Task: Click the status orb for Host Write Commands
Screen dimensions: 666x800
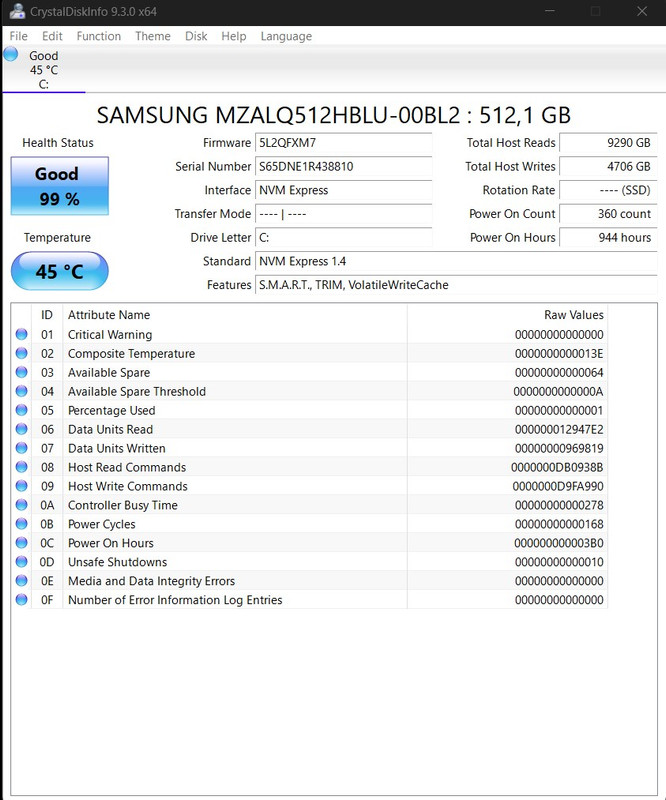Action: [x=21, y=486]
